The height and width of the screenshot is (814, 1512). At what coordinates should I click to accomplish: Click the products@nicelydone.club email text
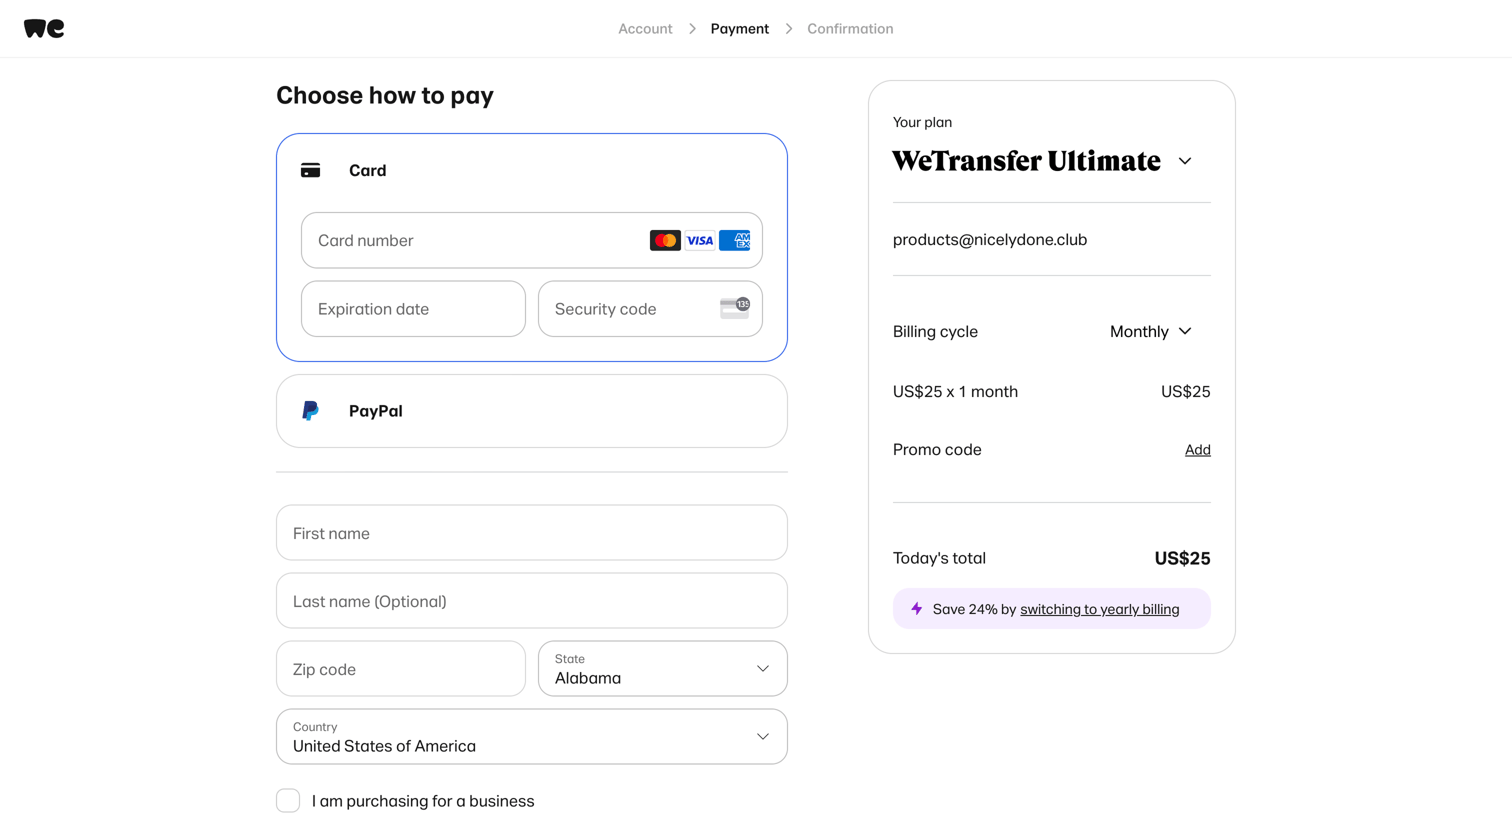pos(990,240)
